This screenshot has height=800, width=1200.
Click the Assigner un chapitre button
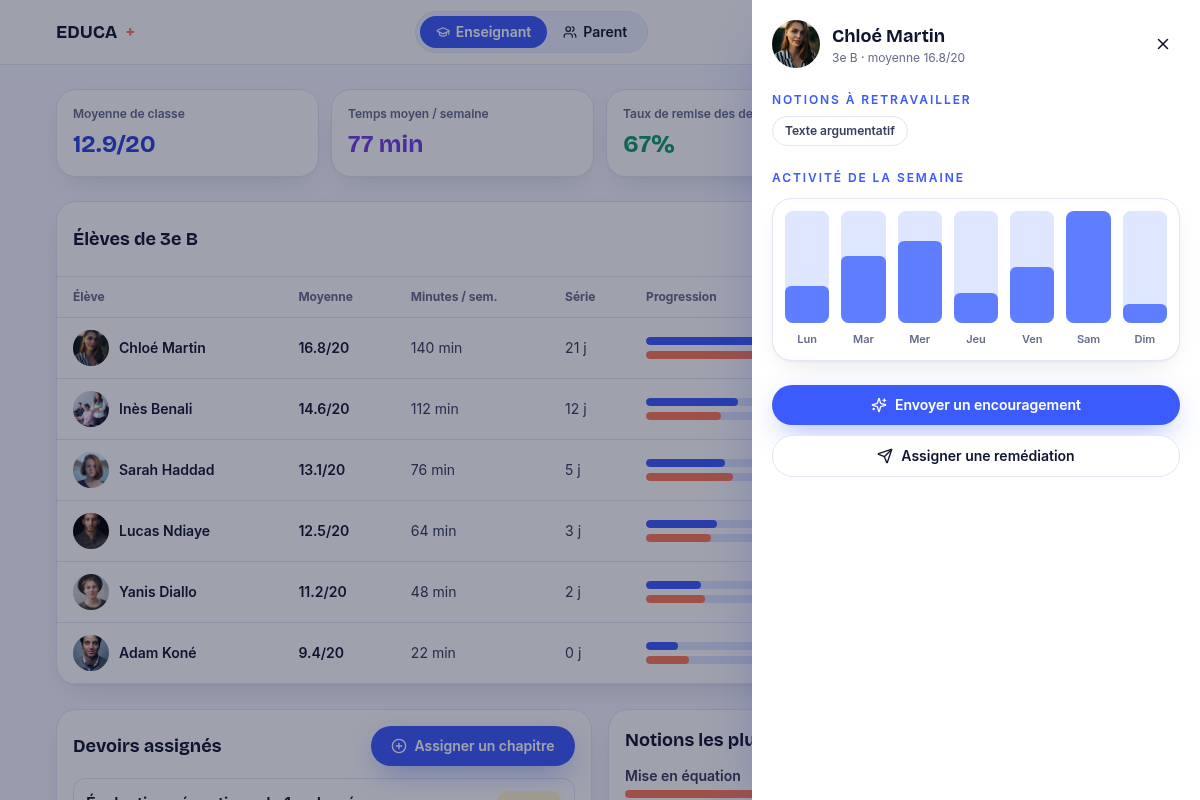[473, 746]
